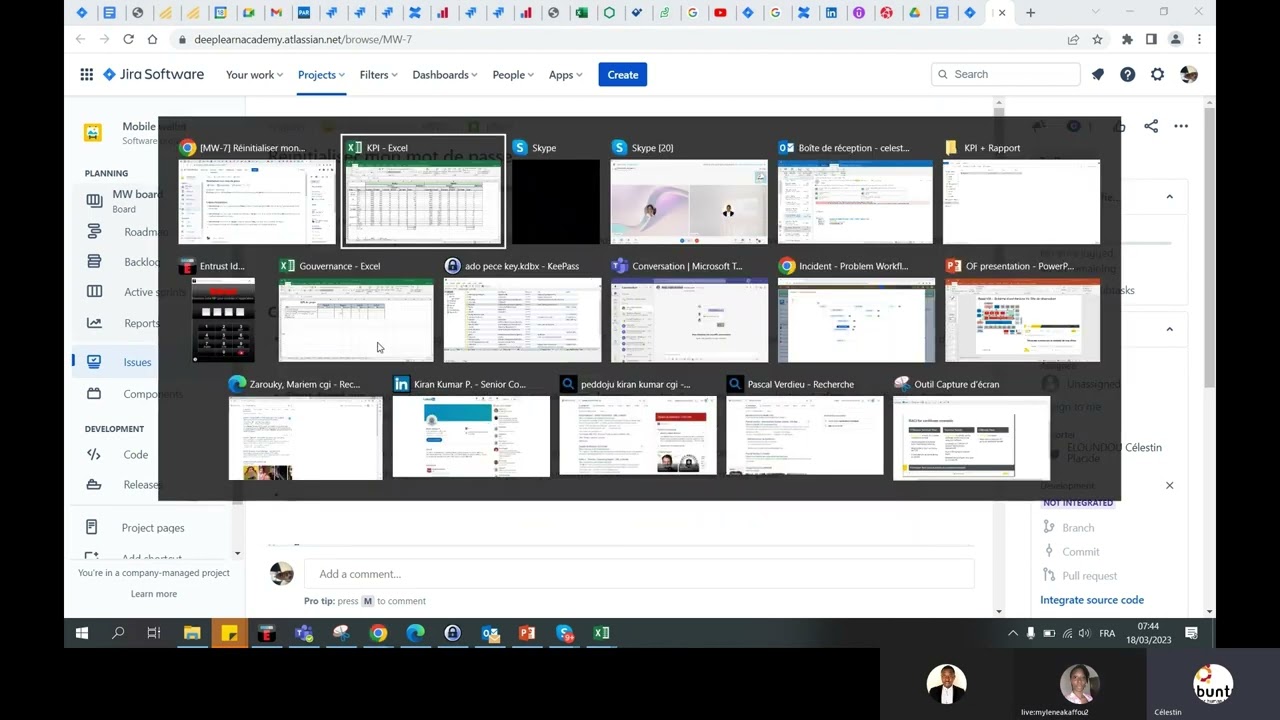Reload the page in Chrome

tap(128, 39)
